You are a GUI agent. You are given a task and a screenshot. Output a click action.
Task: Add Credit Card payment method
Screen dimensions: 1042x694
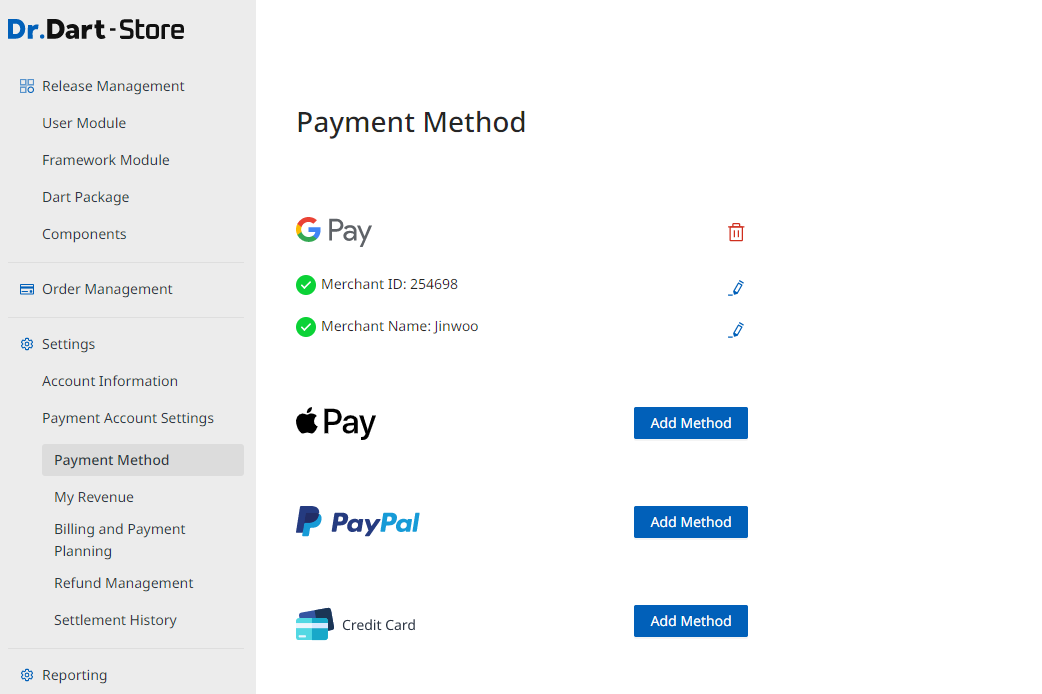690,621
